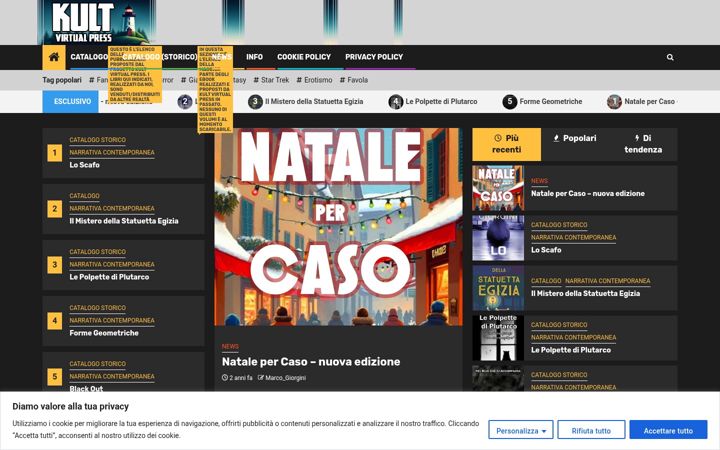Open Il Mistero della Statuetta Egizia in numbered list
This screenshot has height=450, width=720.
(x=124, y=221)
